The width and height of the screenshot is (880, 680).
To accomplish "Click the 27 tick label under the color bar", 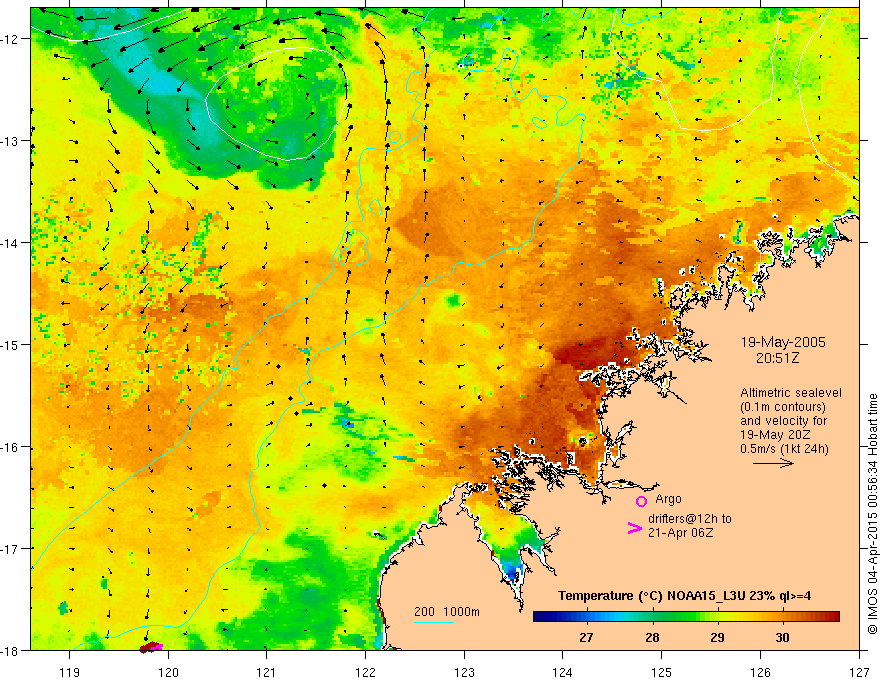I will tap(586, 637).
